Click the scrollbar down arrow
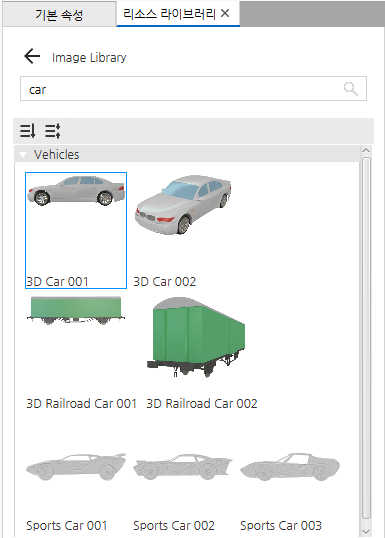Image resolution: width=385 pixels, height=538 pixels. pos(366,531)
